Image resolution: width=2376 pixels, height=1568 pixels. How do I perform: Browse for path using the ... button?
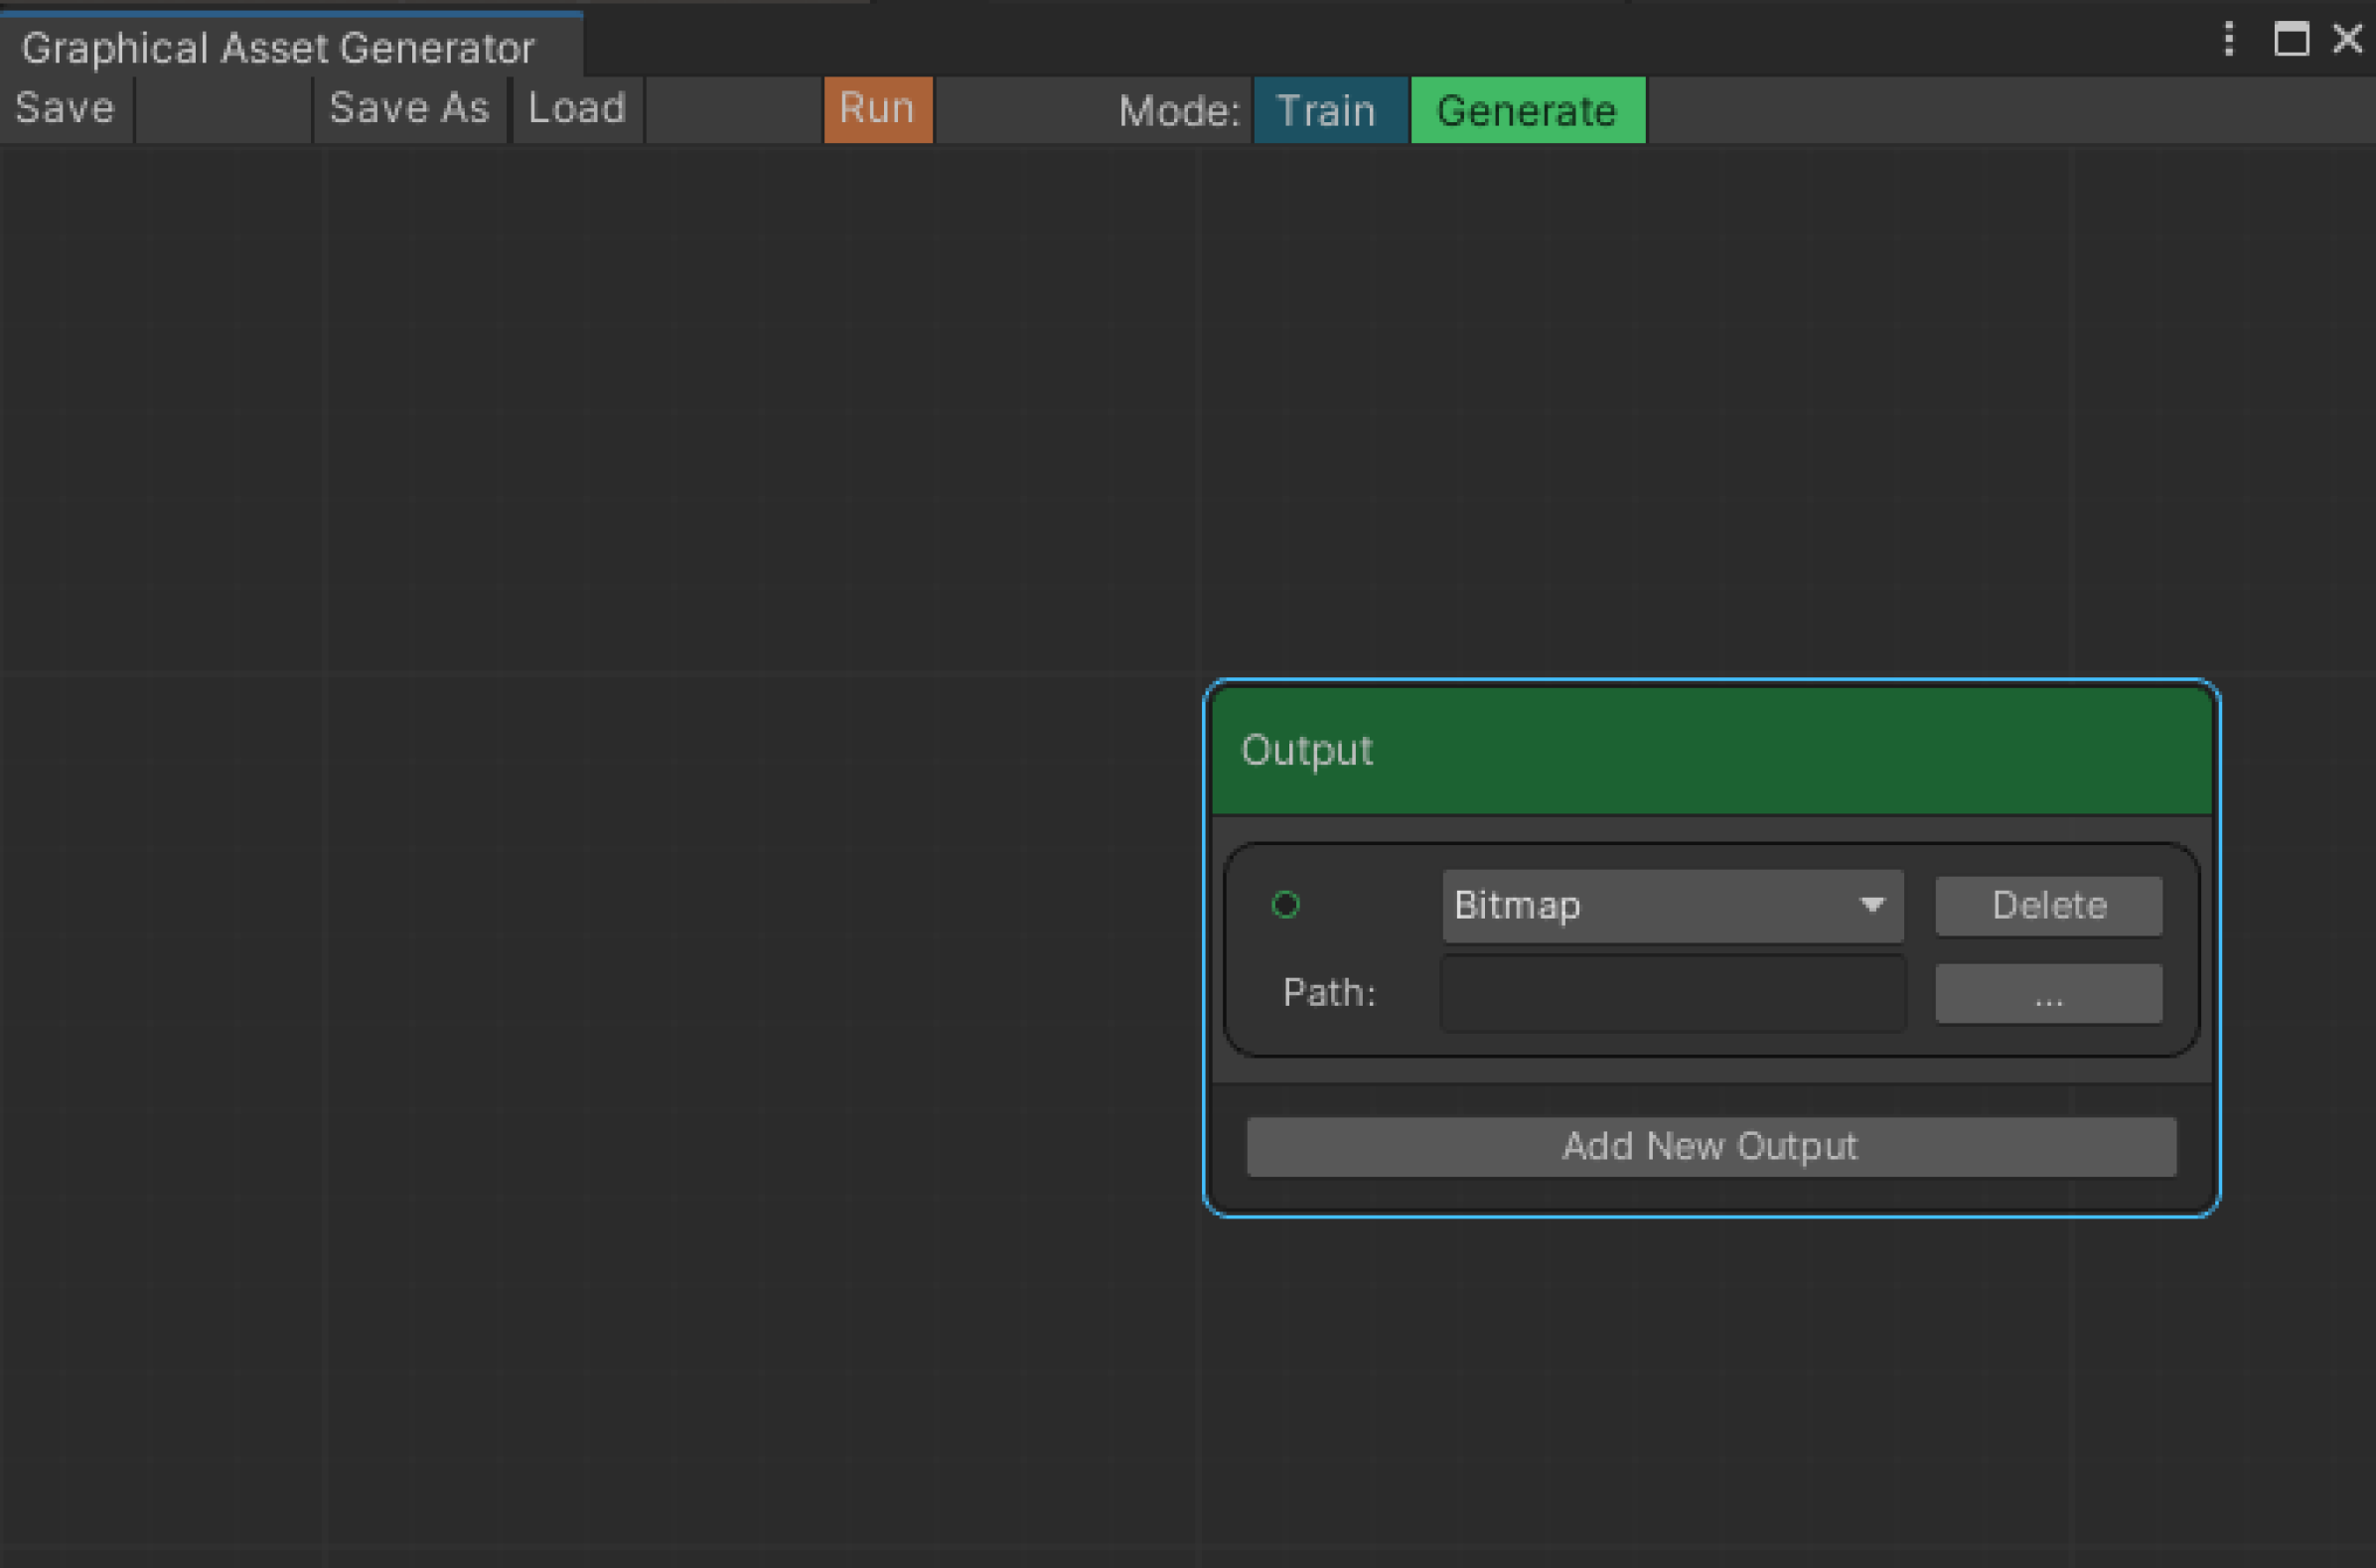point(2048,994)
